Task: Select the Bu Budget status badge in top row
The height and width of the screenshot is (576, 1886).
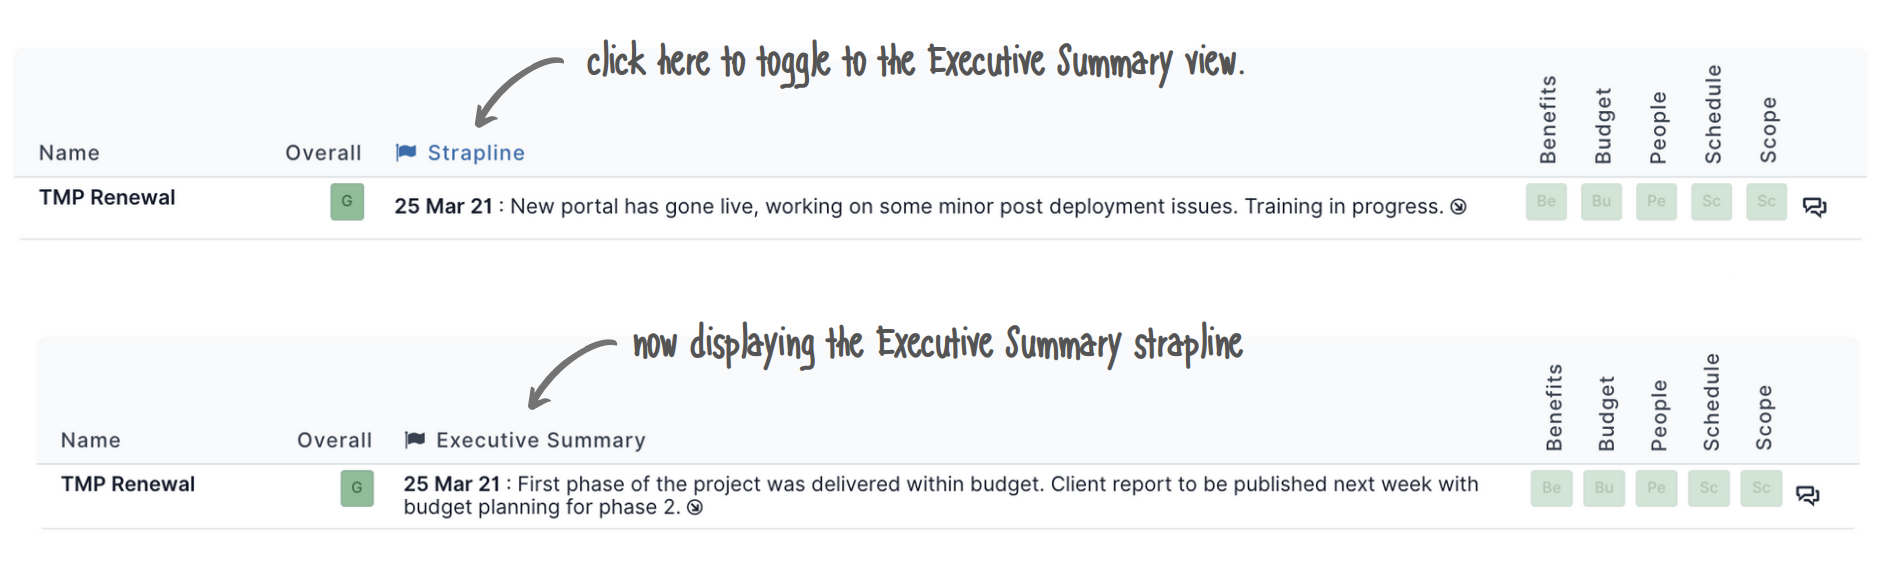Action: (1601, 201)
